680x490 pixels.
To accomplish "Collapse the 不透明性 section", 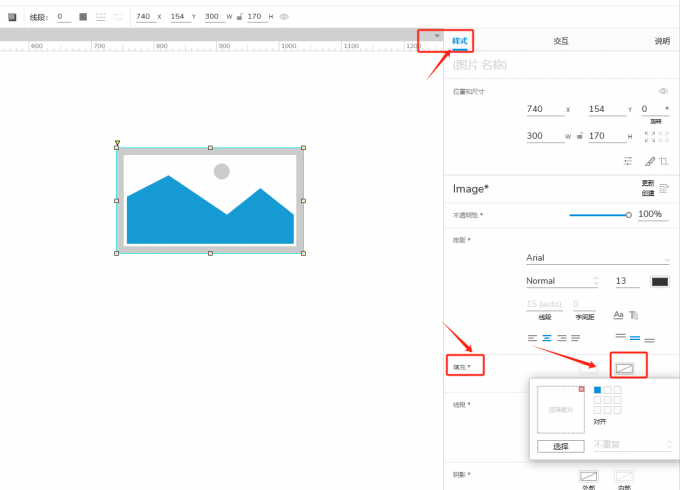I will click(x=468, y=215).
